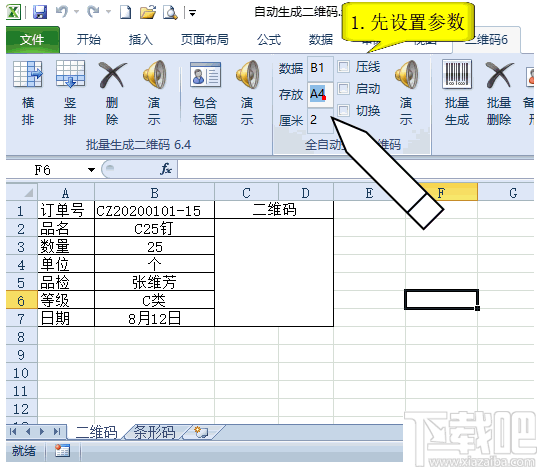Screen dimensions: 539x467
Task: Select column F header
Action: pyautogui.click(x=441, y=193)
